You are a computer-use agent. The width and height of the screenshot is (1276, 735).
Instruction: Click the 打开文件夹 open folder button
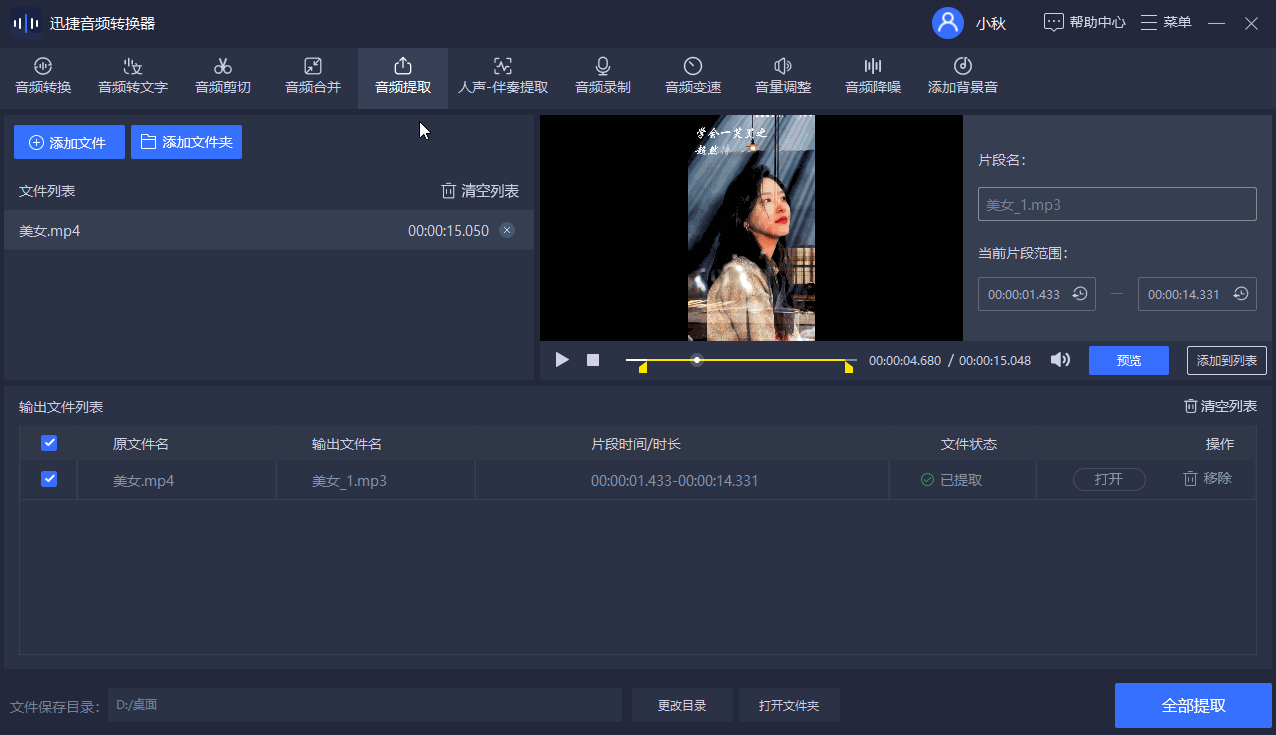click(x=789, y=705)
